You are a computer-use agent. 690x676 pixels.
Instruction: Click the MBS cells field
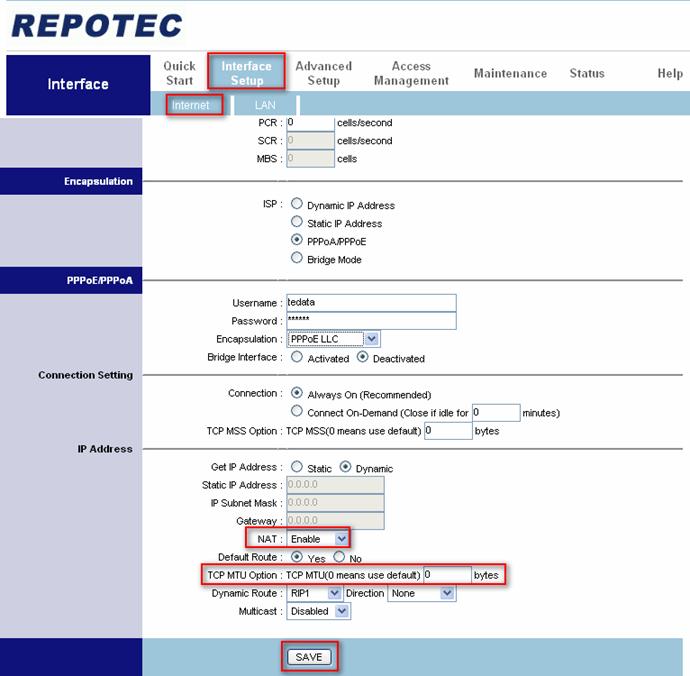pos(310,158)
